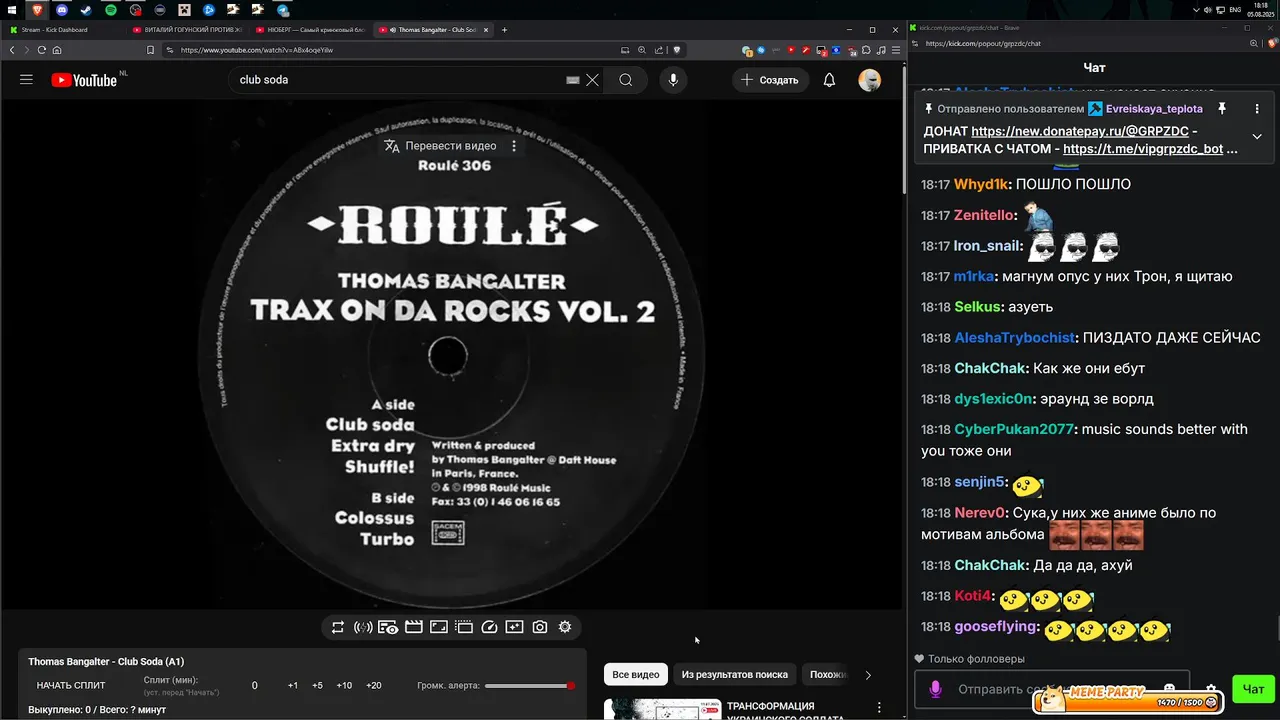Viewport: 1280px width, 720px height.
Task: Open the donatepay.ru donation link
Action: tap(1080, 131)
